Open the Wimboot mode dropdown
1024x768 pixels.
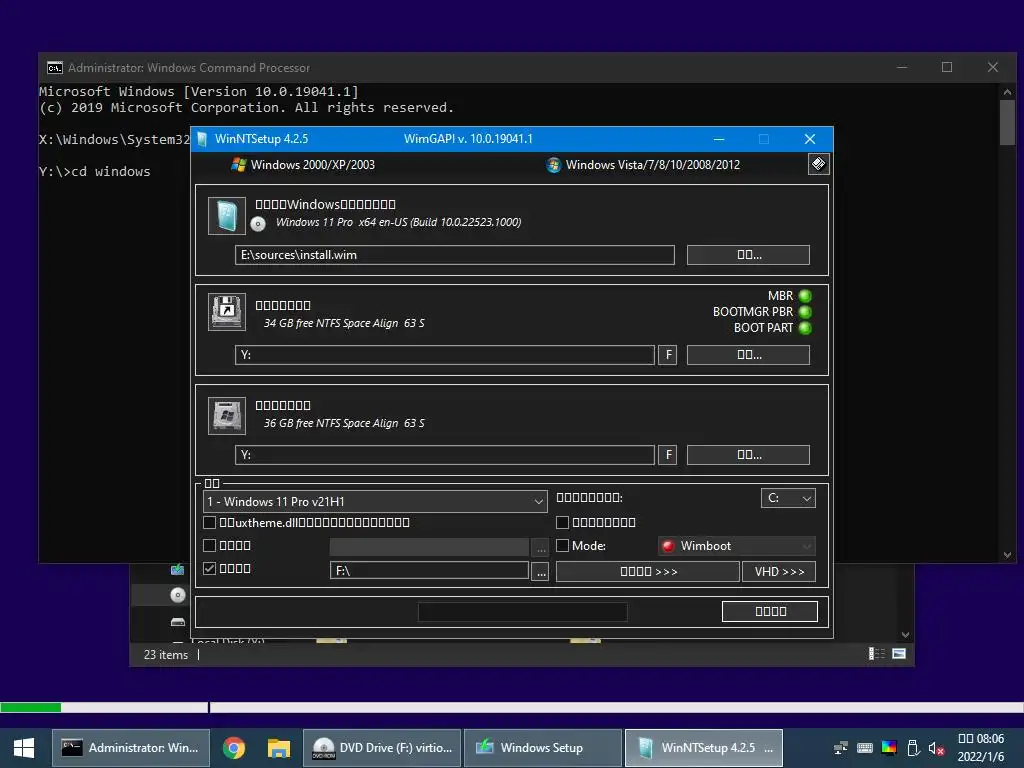[x=737, y=546]
